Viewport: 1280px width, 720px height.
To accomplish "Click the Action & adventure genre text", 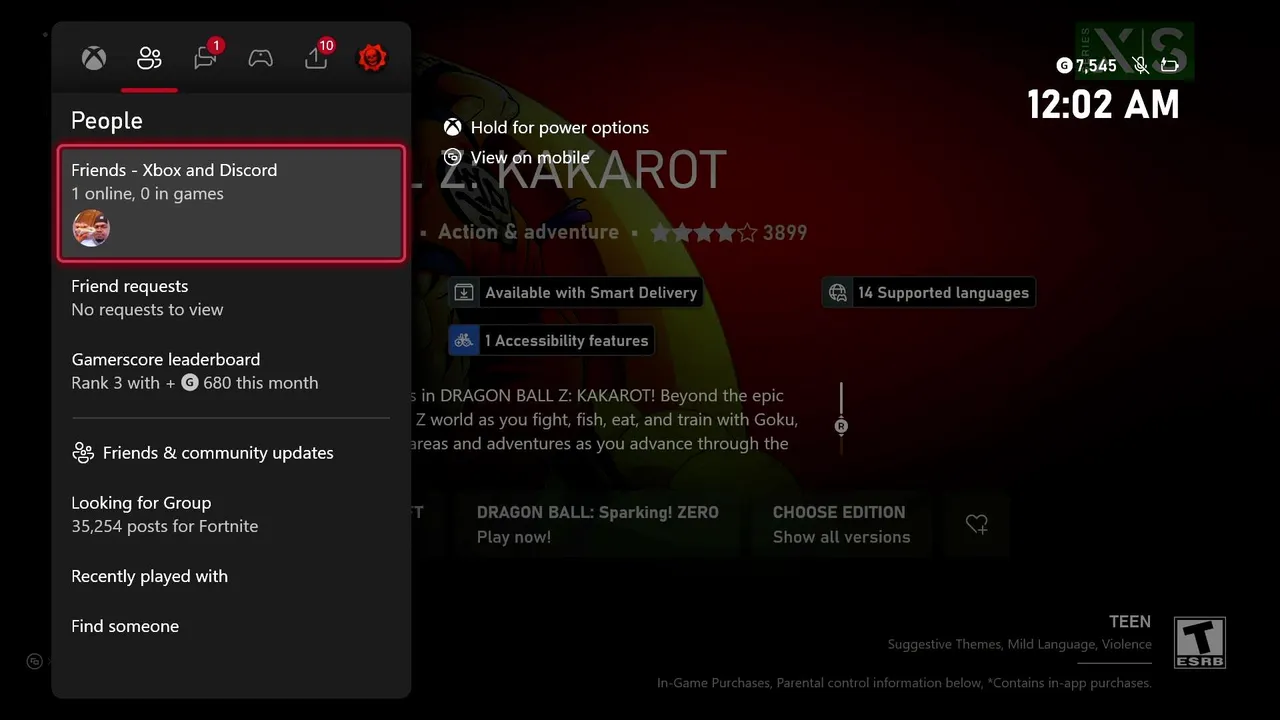I will click(528, 232).
